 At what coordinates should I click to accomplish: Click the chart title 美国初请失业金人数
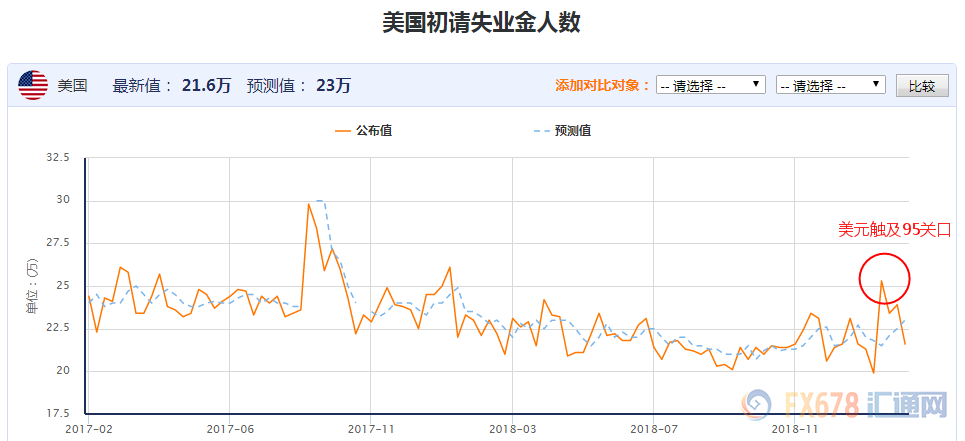[481, 23]
